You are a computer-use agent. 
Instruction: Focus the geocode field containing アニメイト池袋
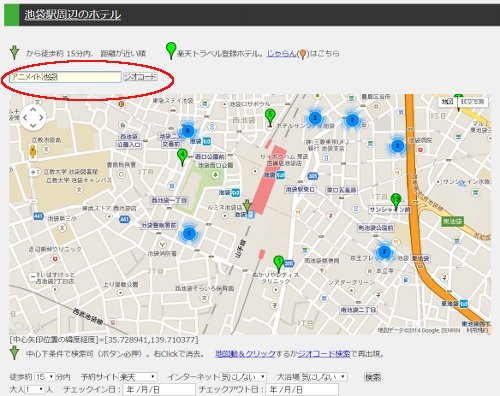65,77
